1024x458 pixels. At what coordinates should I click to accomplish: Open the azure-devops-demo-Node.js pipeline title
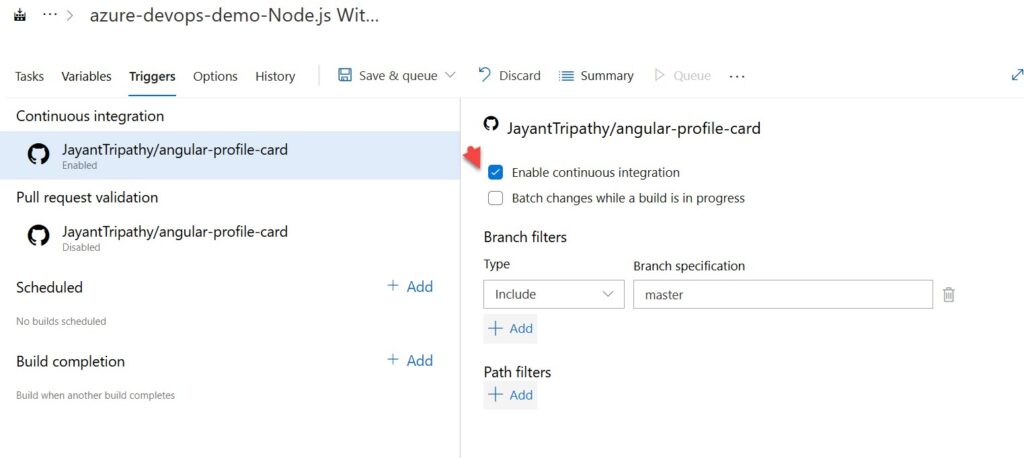pyautogui.click(x=234, y=16)
